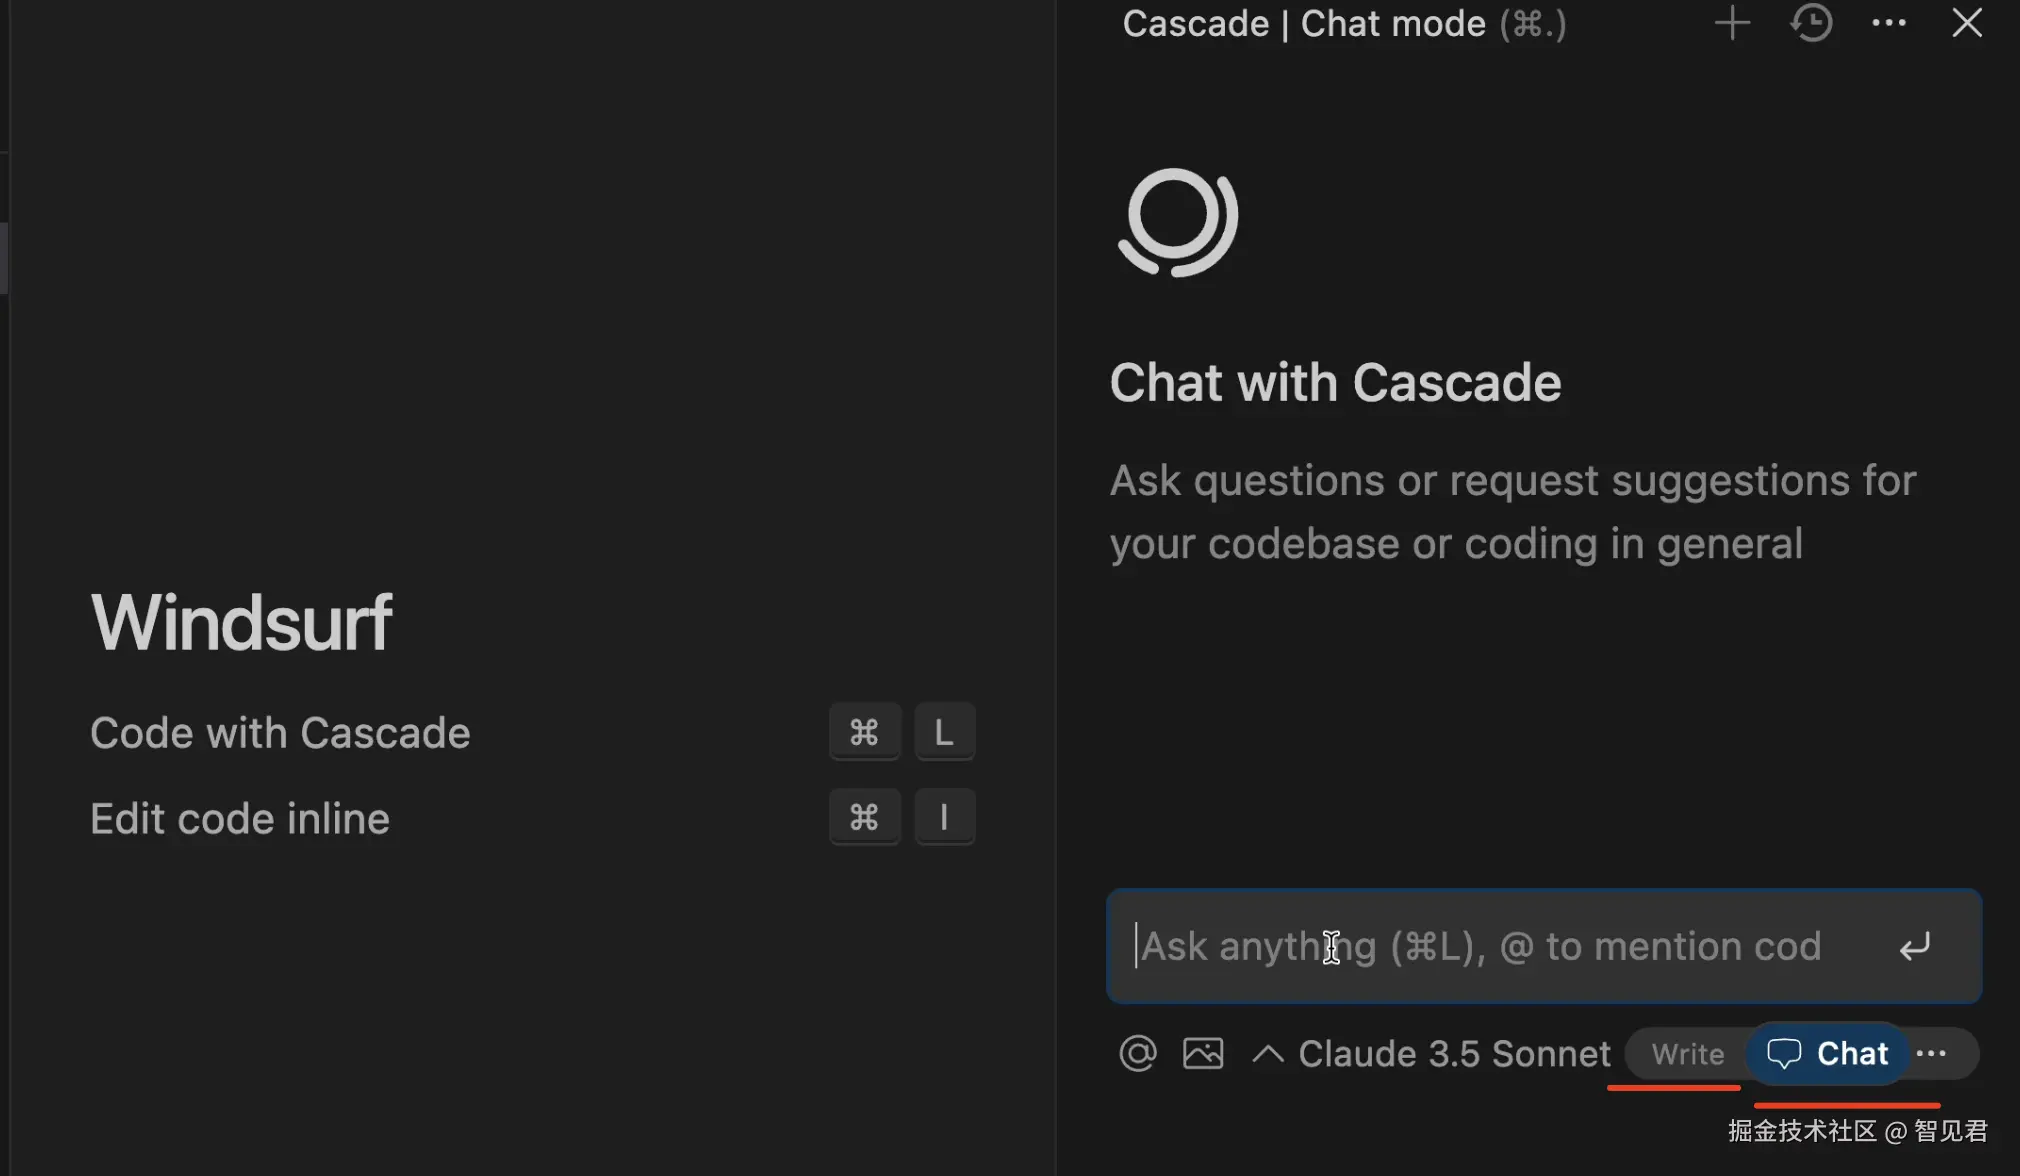Close the Cascade panel

(x=1966, y=23)
